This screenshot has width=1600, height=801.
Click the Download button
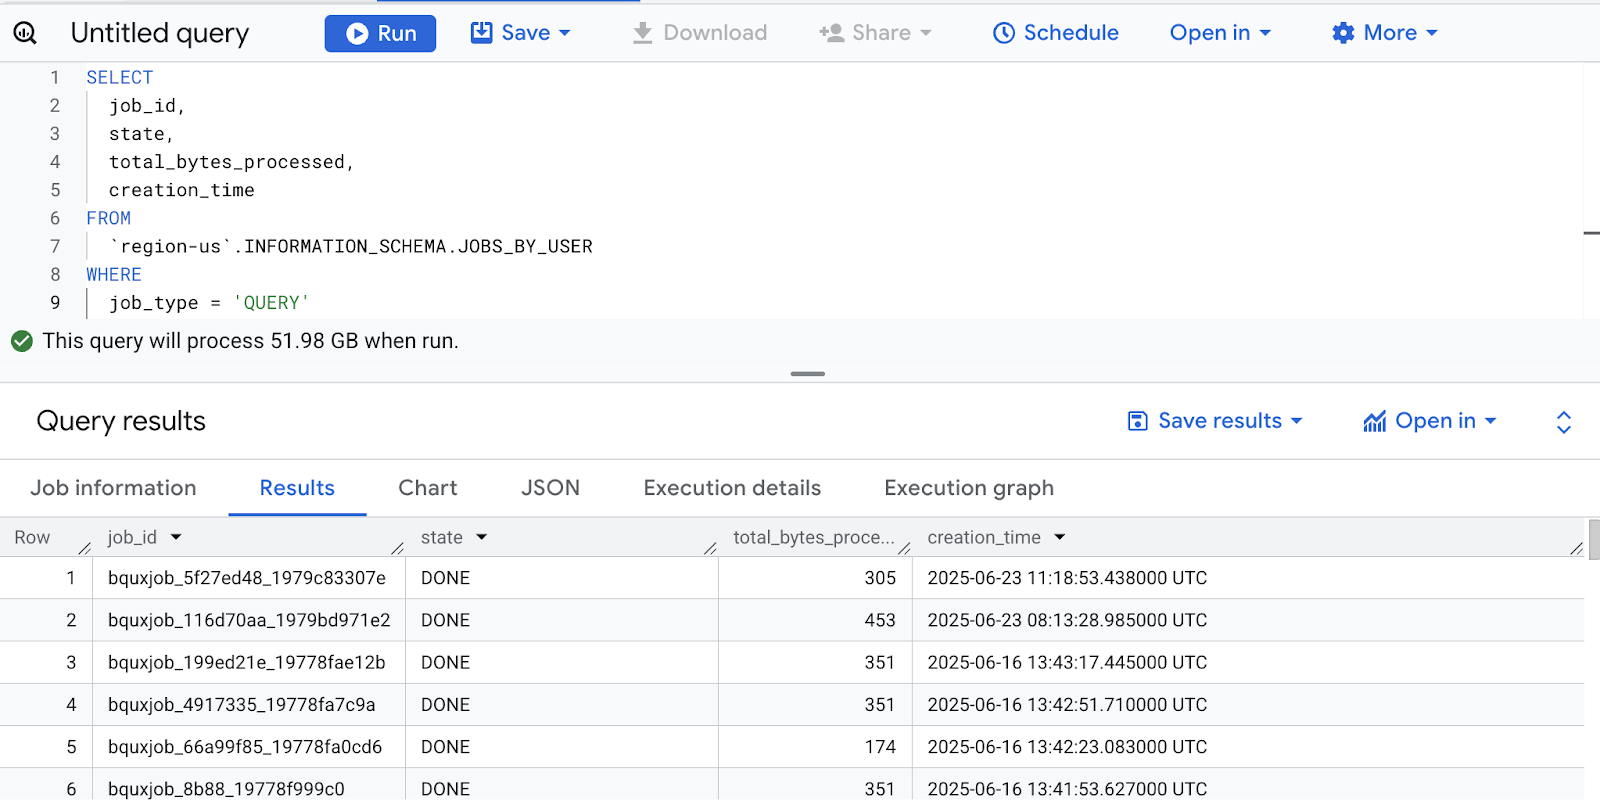700,33
